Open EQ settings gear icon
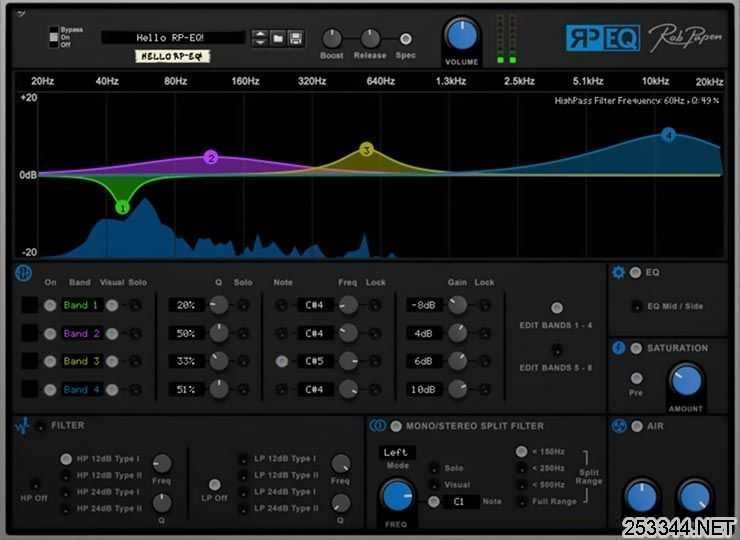 pyautogui.click(x=618, y=272)
